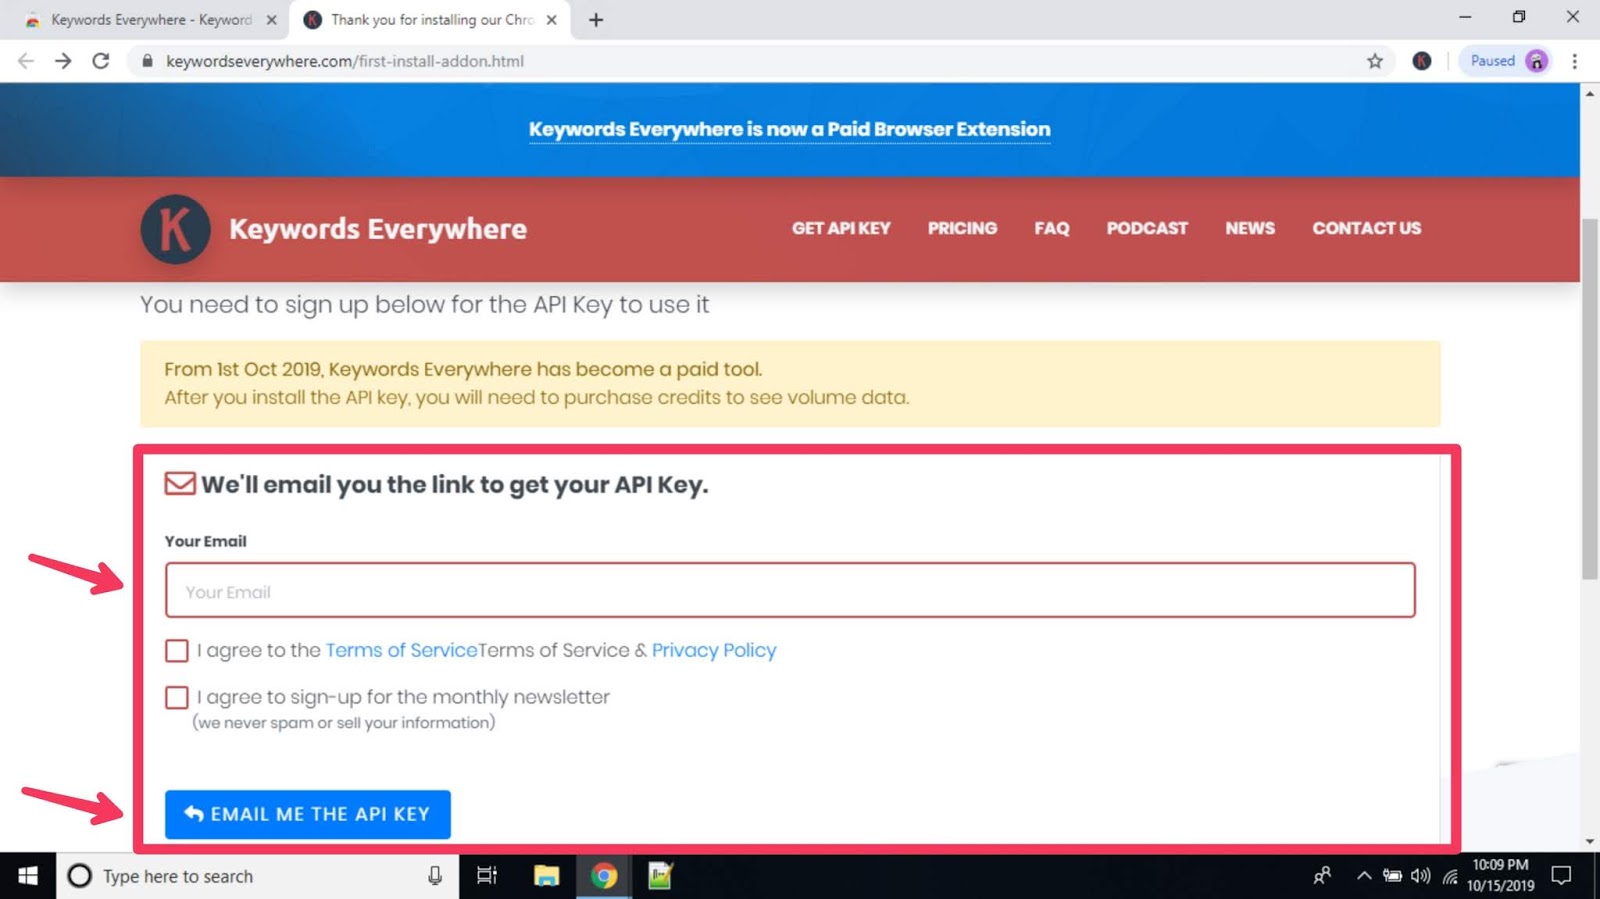
Task: Open the Keywords Everywhere extension icon
Action: pyautogui.click(x=1421, y=61)
